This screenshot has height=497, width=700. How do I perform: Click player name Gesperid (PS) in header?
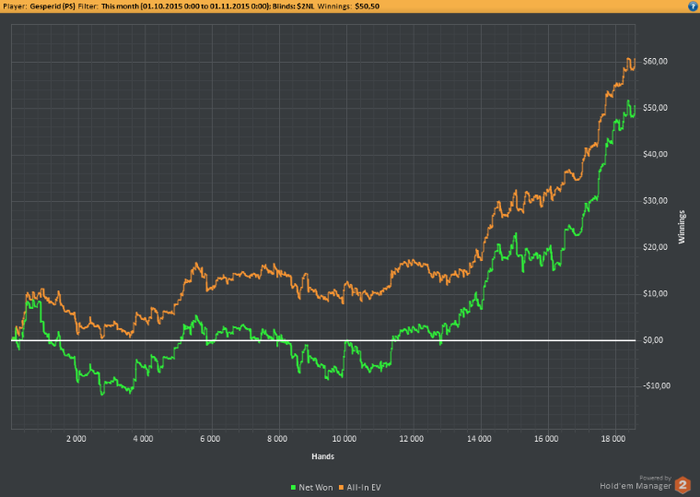53,6
